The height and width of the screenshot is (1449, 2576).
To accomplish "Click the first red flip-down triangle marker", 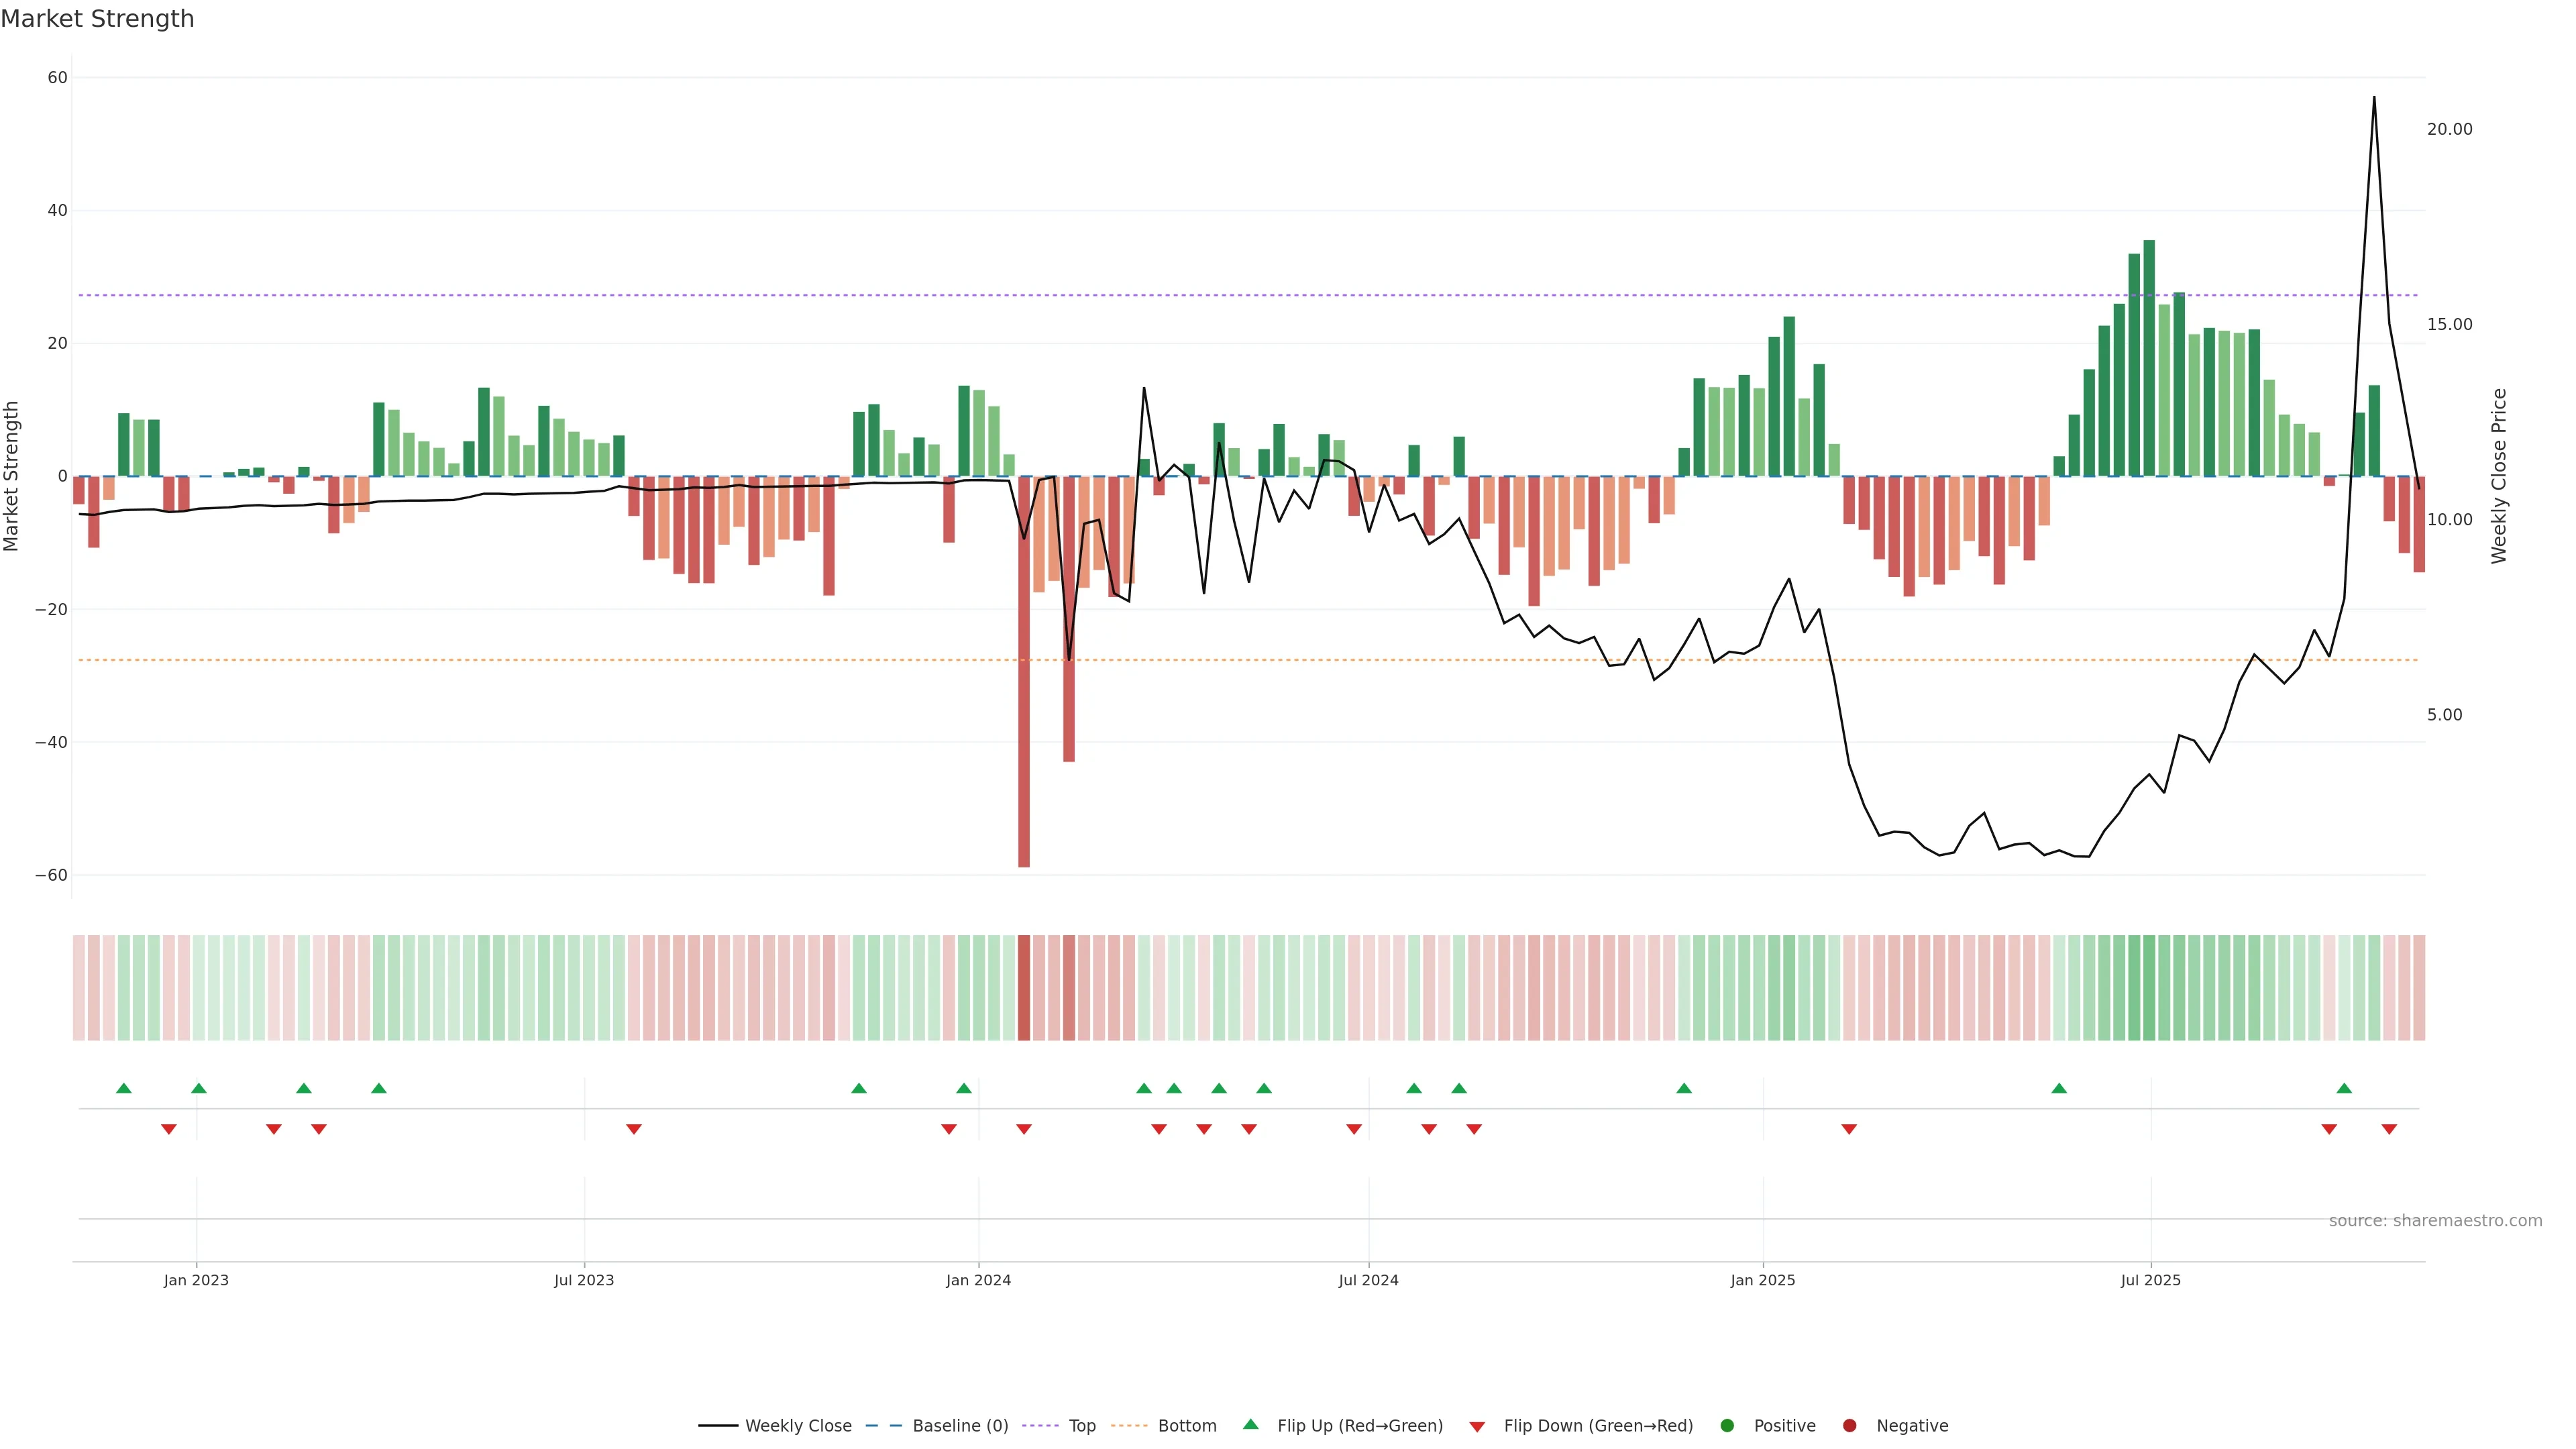I will 169,1129.
